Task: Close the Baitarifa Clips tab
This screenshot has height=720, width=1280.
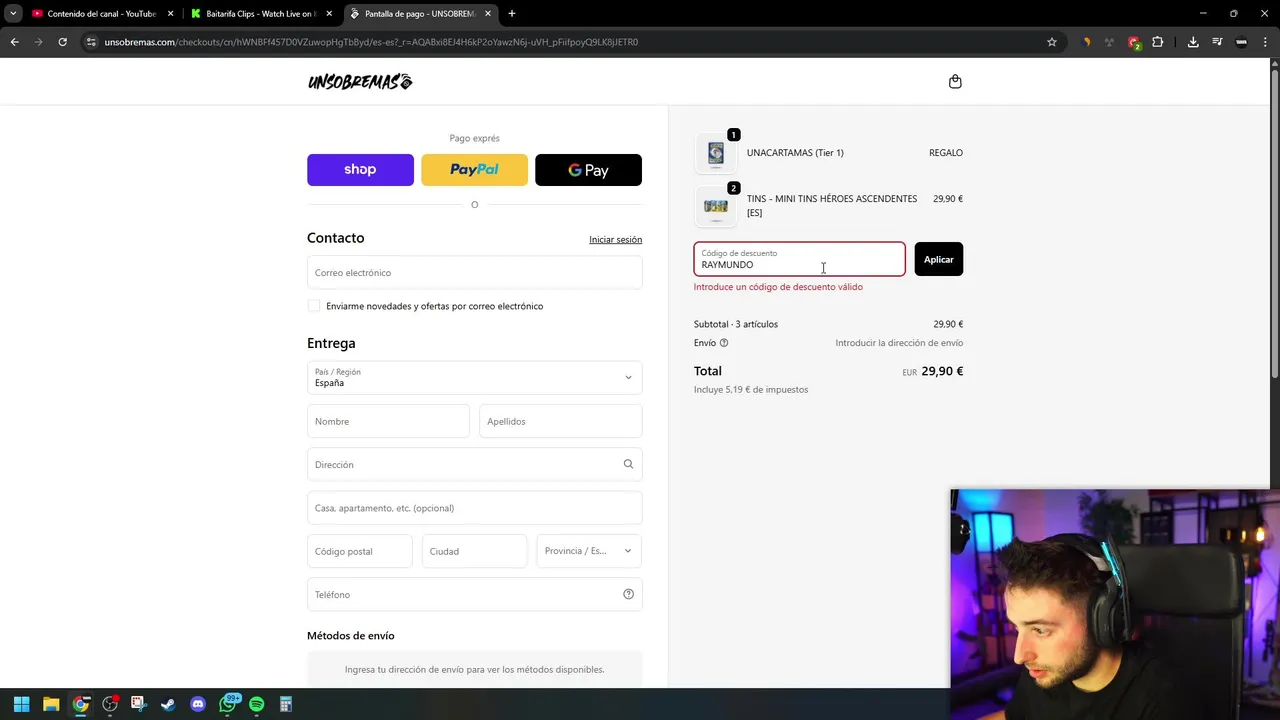Action: tap(329, 14)
